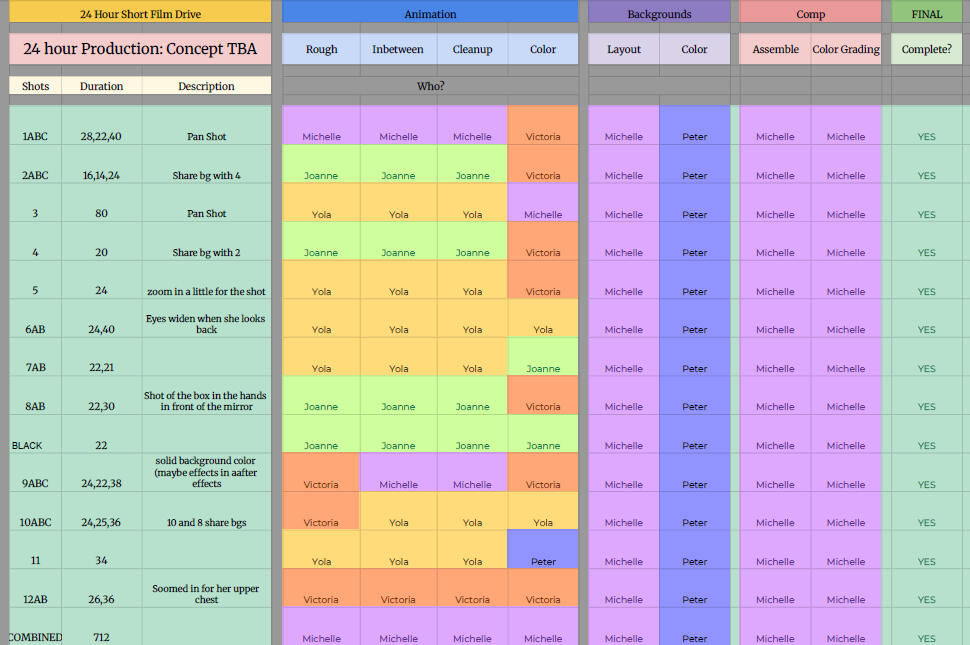Click the Cleanup column header
The width and height of the screenshot is (970, 645).
click(472, 49)
